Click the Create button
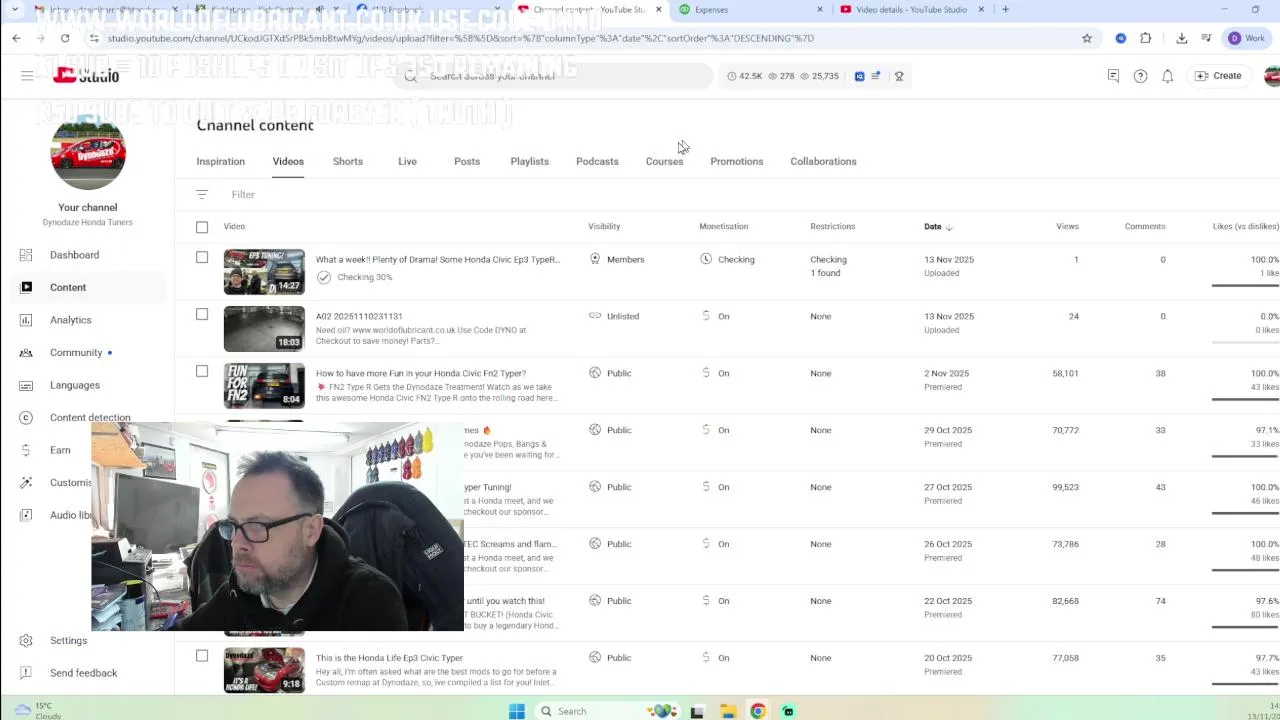The height and width of the screenshot is (720, 1280). pos(1218,76)
